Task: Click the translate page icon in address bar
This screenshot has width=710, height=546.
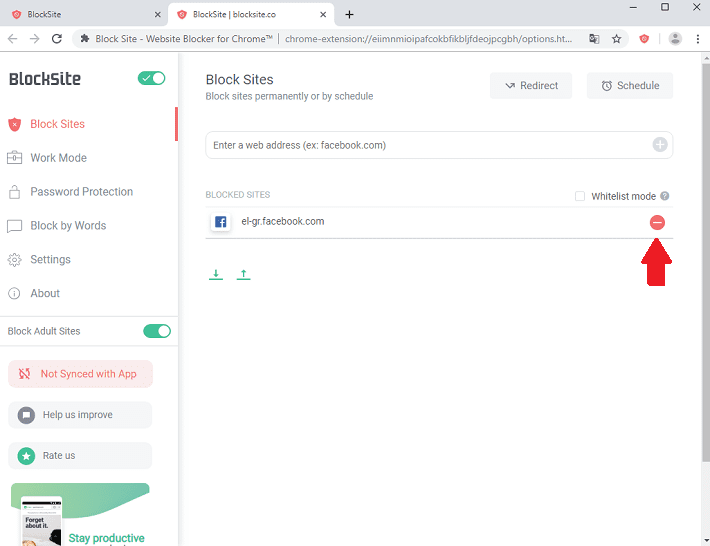Action: click(594, 39)
